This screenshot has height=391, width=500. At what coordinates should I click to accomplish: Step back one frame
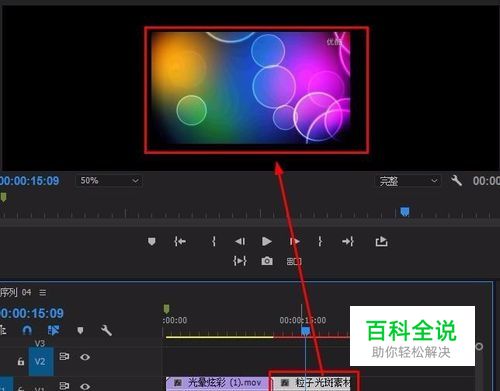pos(240,241)
